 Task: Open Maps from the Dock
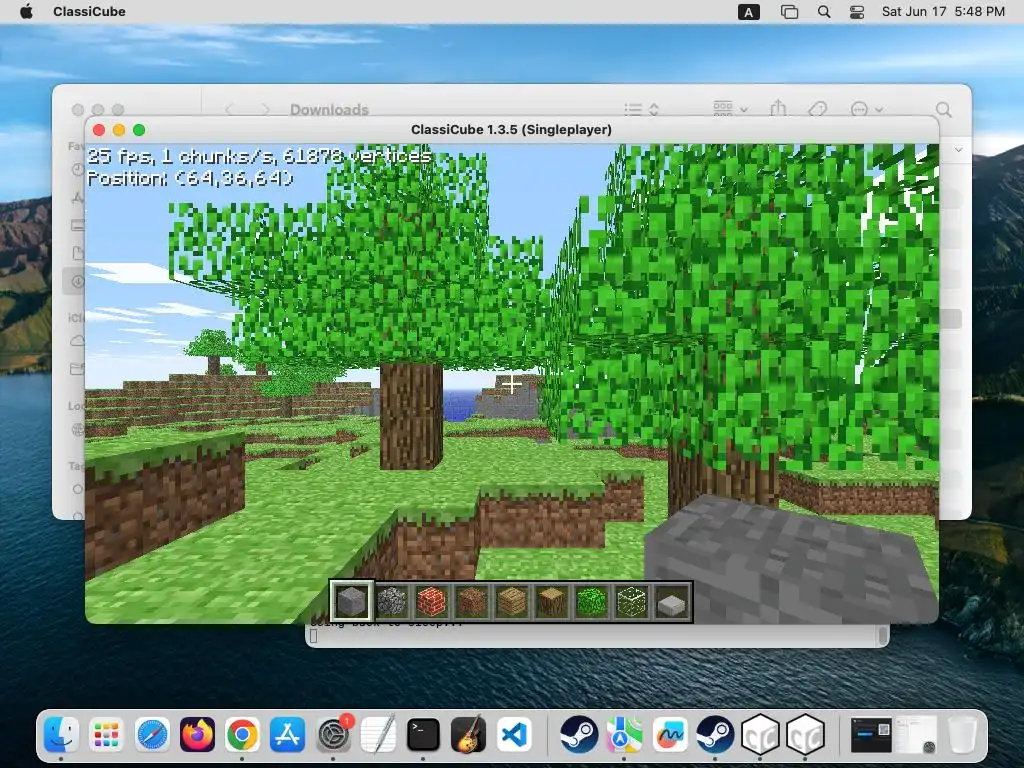(x=624, y=734)
